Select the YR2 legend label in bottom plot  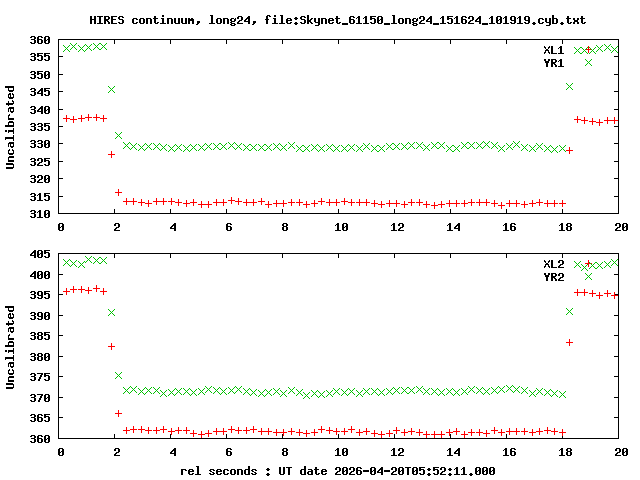pos(553,277)
